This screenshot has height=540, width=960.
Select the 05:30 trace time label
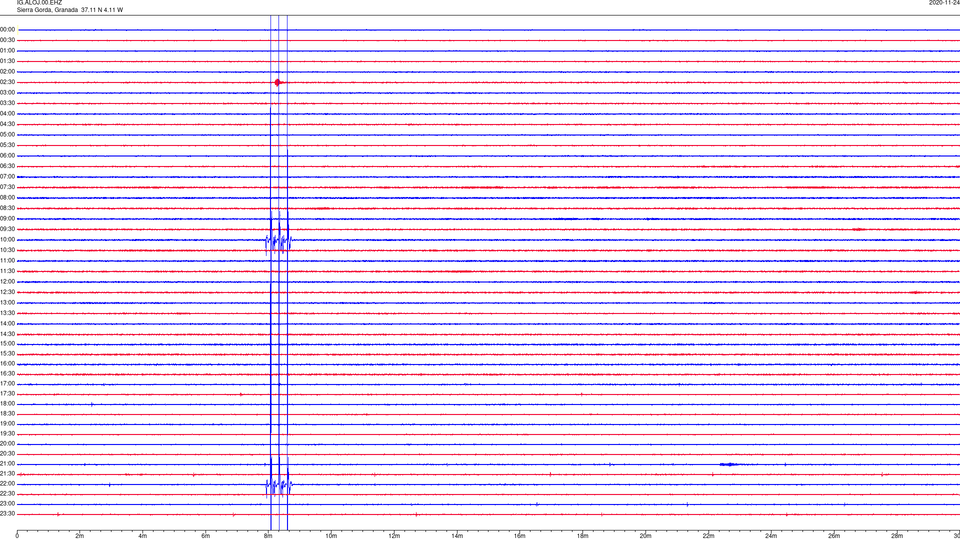point(7,145)
